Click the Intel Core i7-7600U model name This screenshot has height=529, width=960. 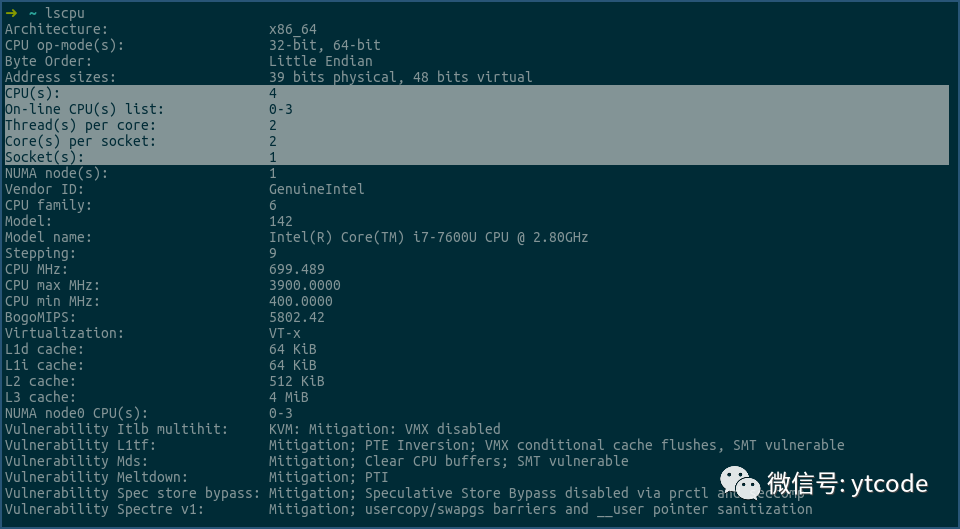coord(428,237)
